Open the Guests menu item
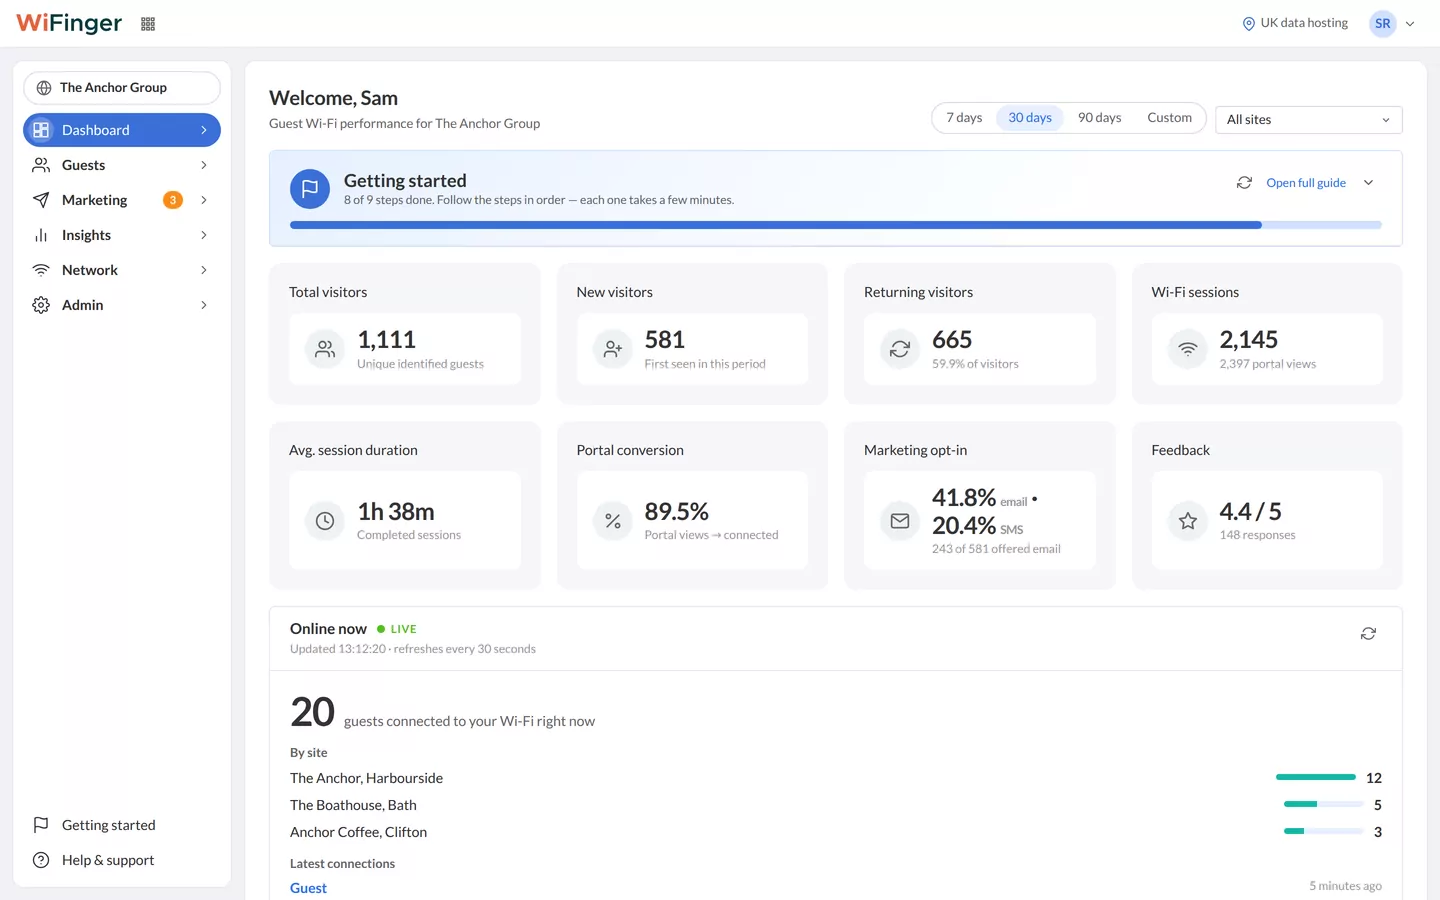Image resolution: width=1440 pixels, height=900 pixels. coord(122,165)
